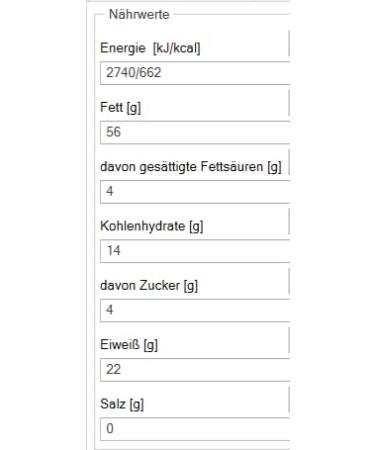
Task: Focus the Eiweiß [g] input field
Action: [195, 370]
